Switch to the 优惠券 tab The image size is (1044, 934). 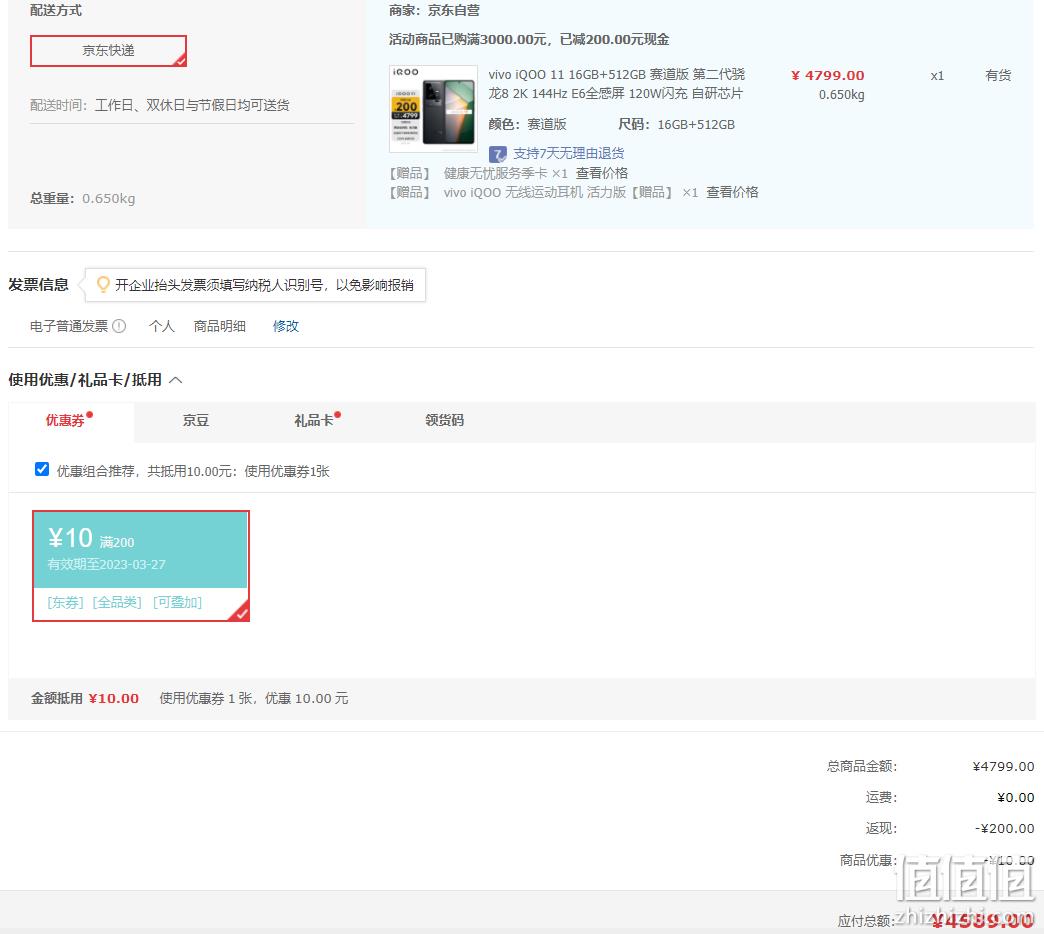[71, 421]
